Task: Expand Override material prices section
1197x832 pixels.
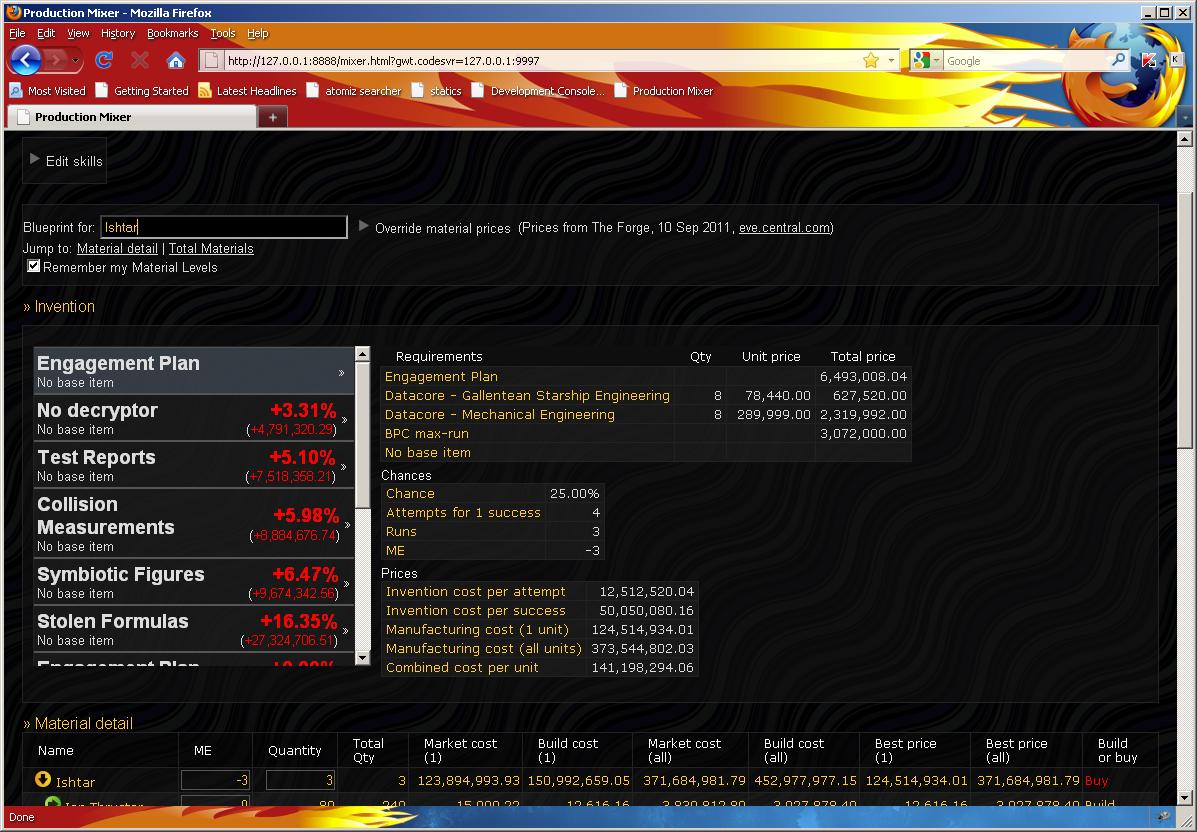Action: (364, 226)
